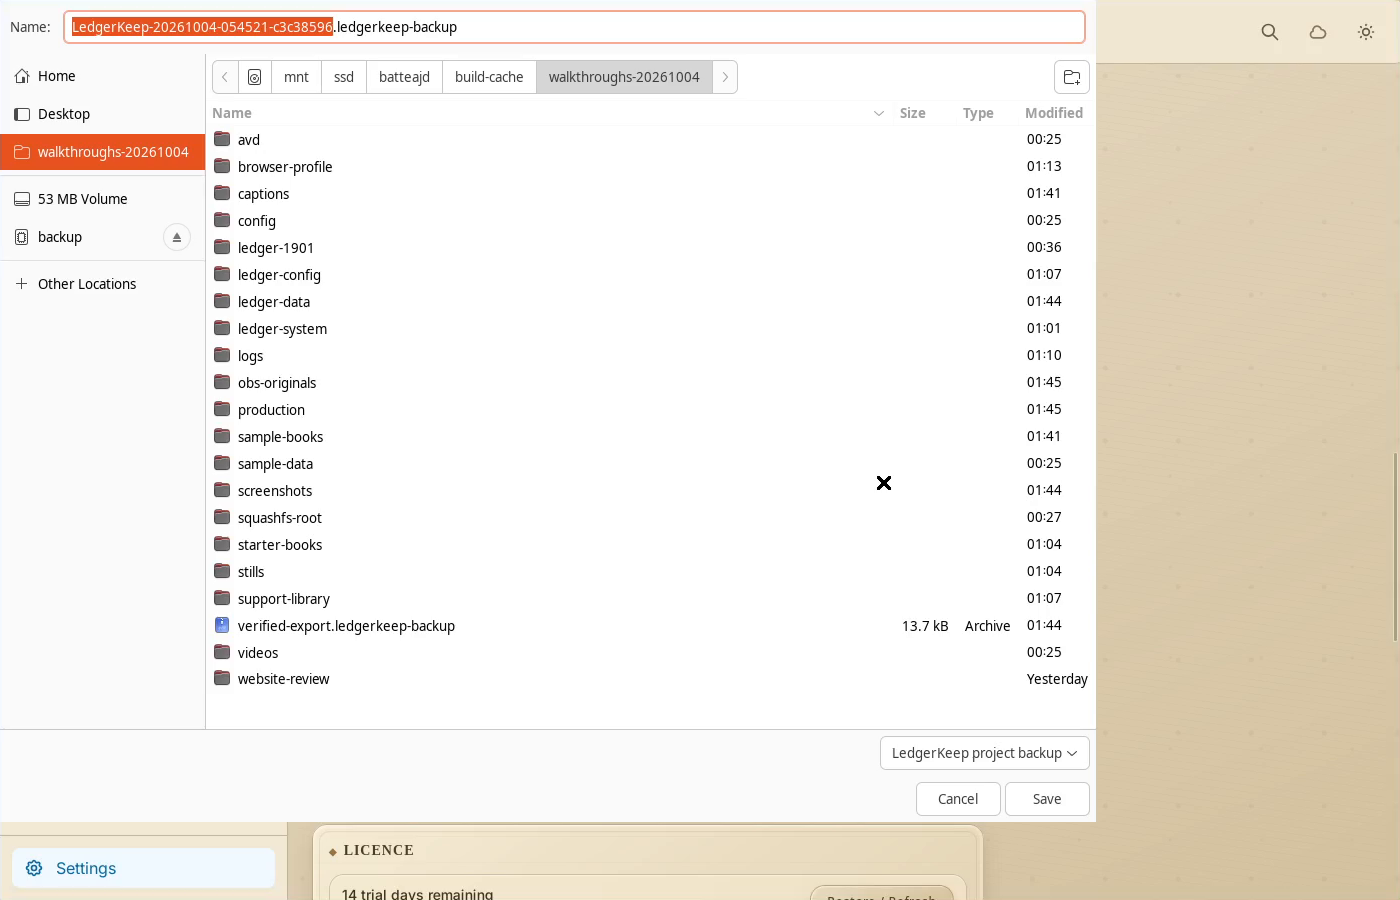Select the squashfs-root folder row

tap(651, 517)
